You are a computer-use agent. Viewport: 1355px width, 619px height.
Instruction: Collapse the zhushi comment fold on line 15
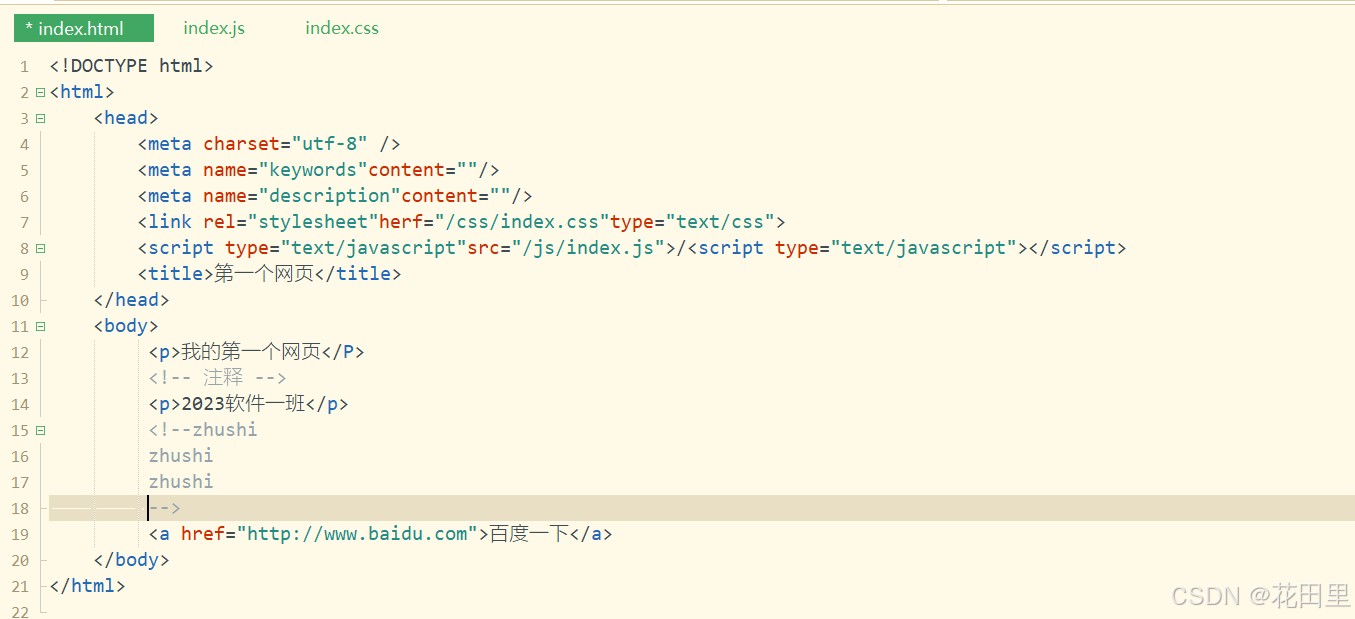[40, 430]
